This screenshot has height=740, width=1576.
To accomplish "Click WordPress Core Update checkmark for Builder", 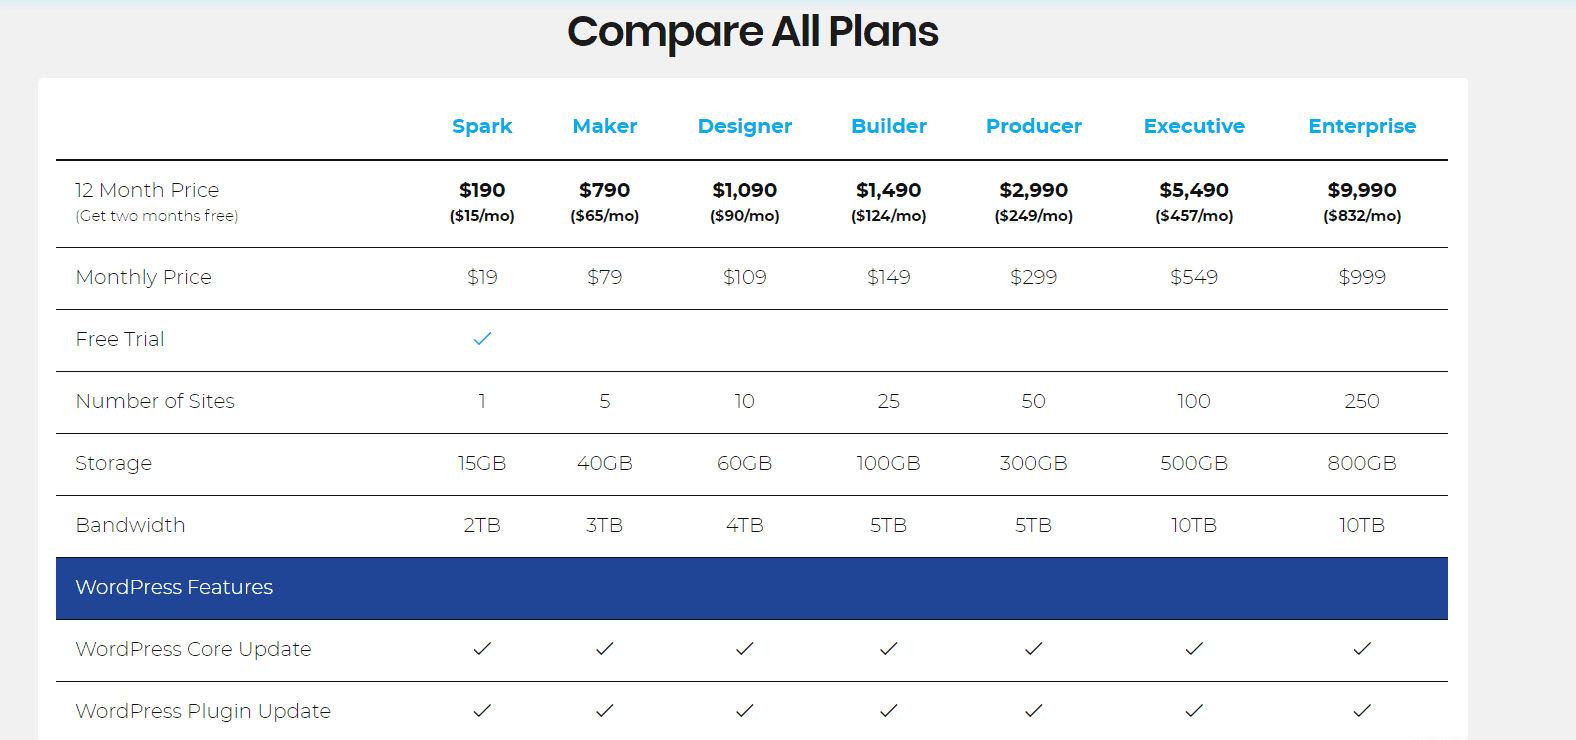I will (888, 649).
